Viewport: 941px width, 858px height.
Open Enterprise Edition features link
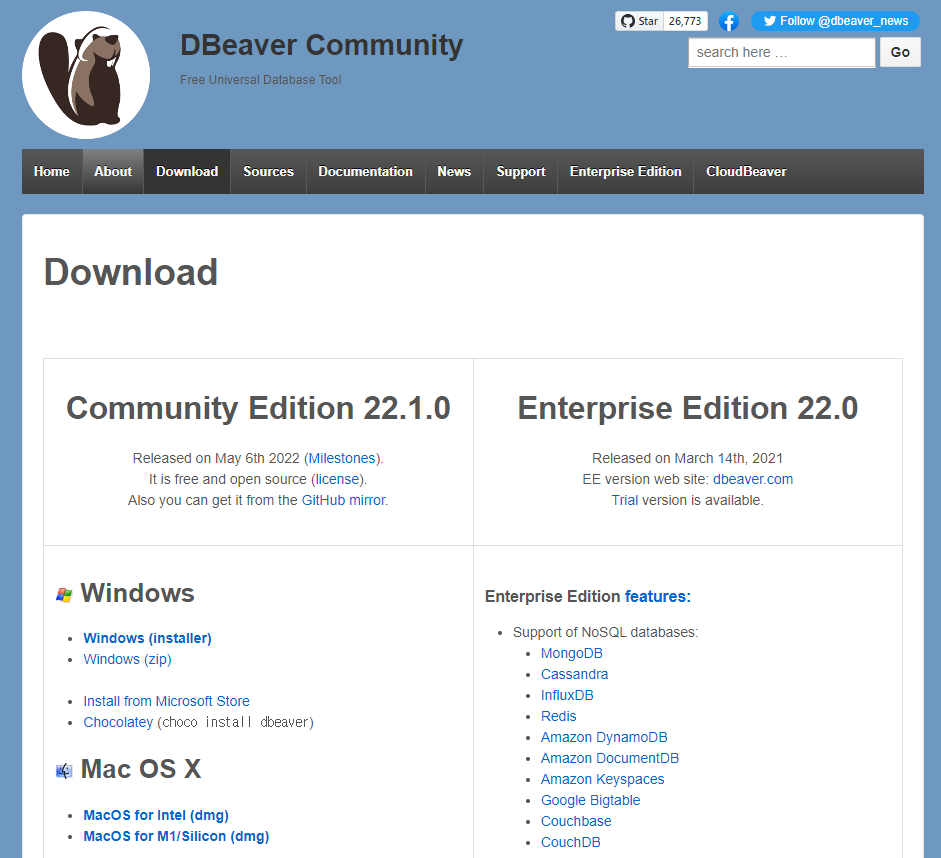pyautogui.click(x=658, y=596)
